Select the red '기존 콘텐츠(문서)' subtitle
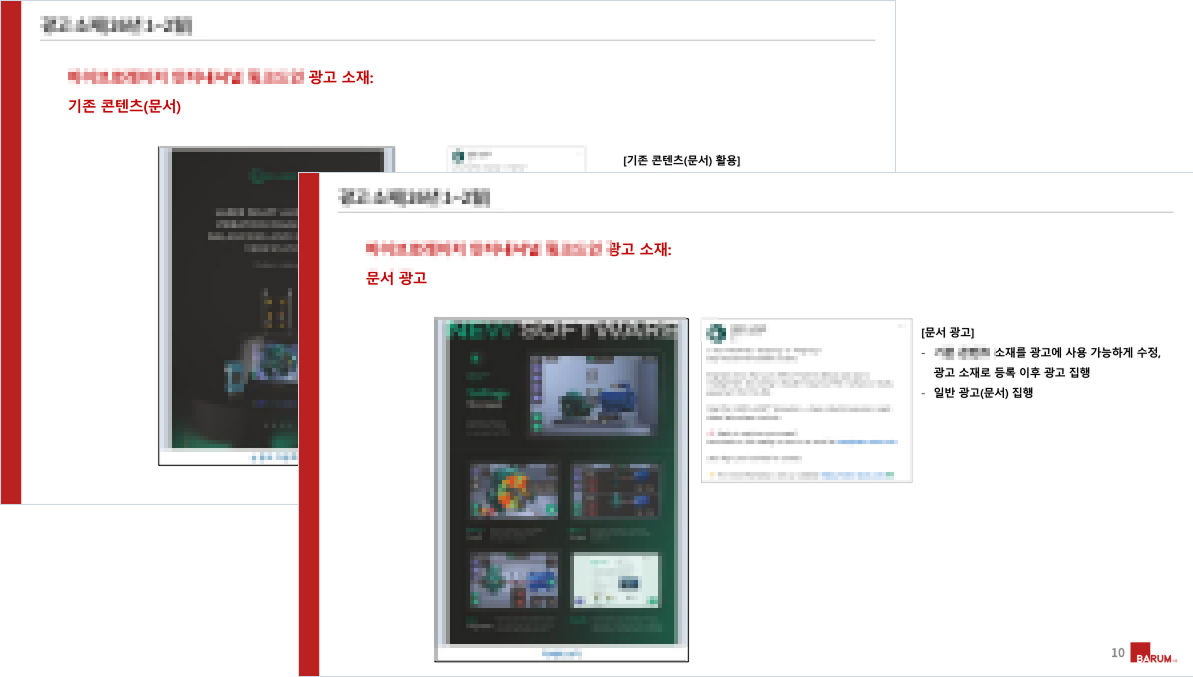 [123, 106]
